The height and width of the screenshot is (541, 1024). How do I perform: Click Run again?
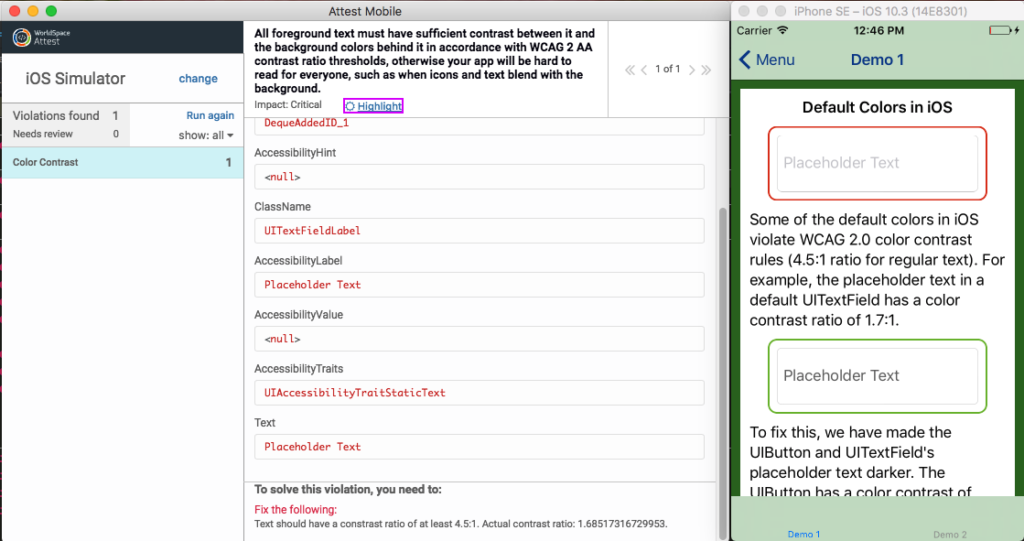pyautogui.click(x=210, y=116)
